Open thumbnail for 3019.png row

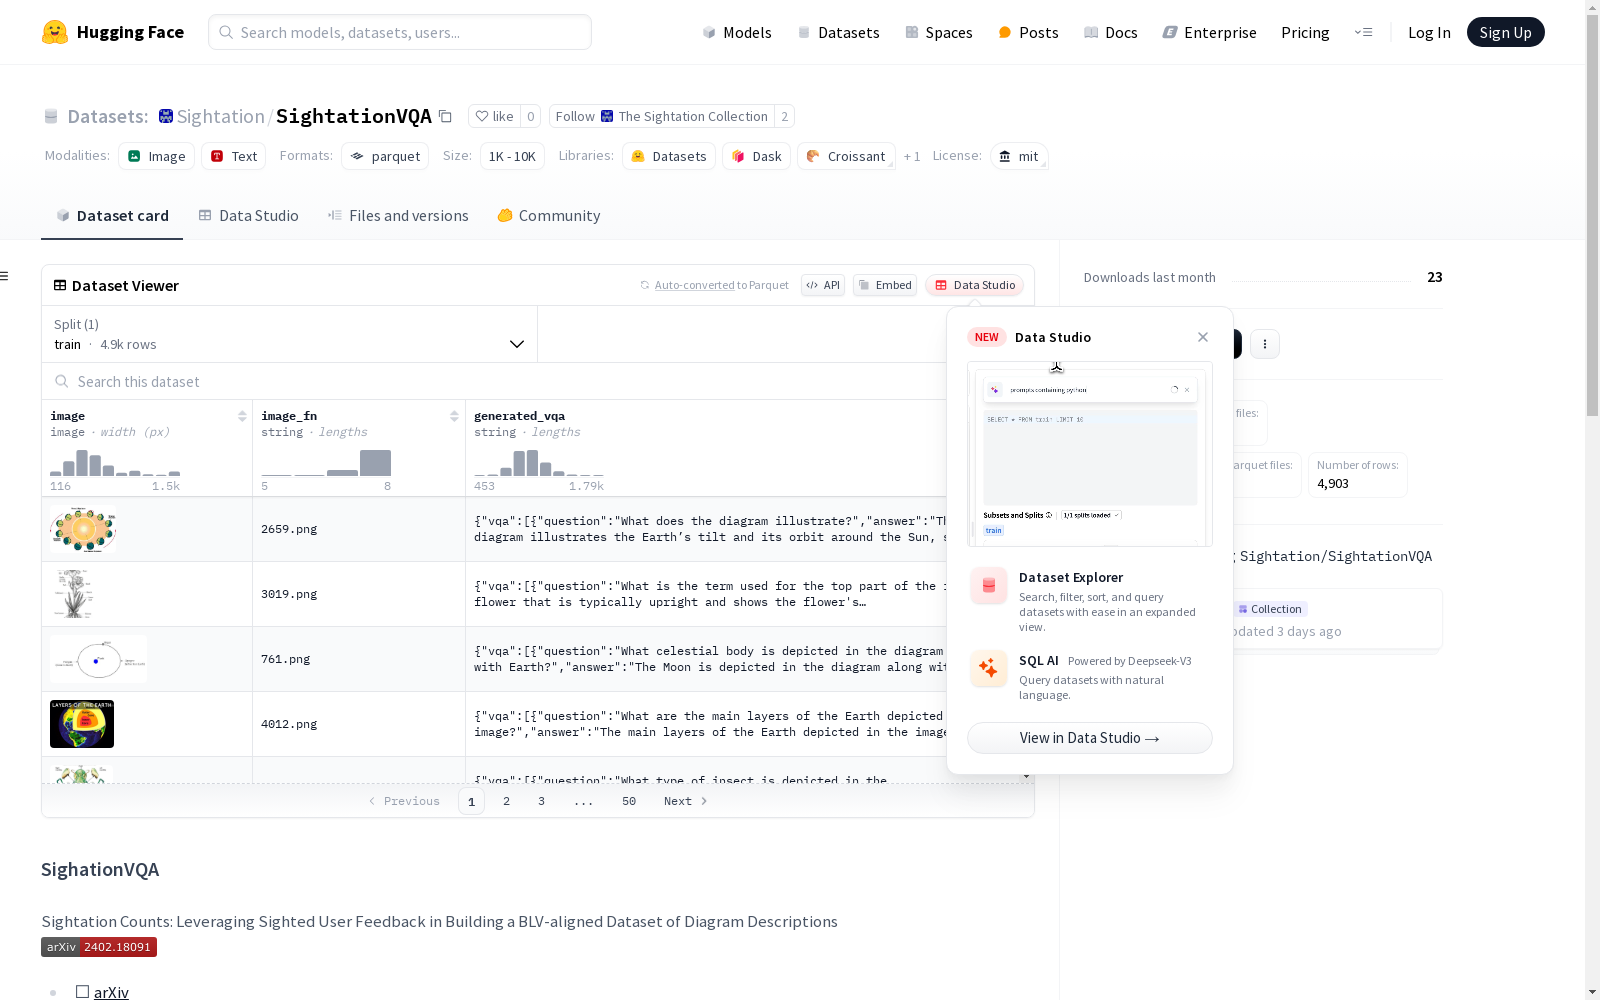pyautogui.click(x=74, y=594)
